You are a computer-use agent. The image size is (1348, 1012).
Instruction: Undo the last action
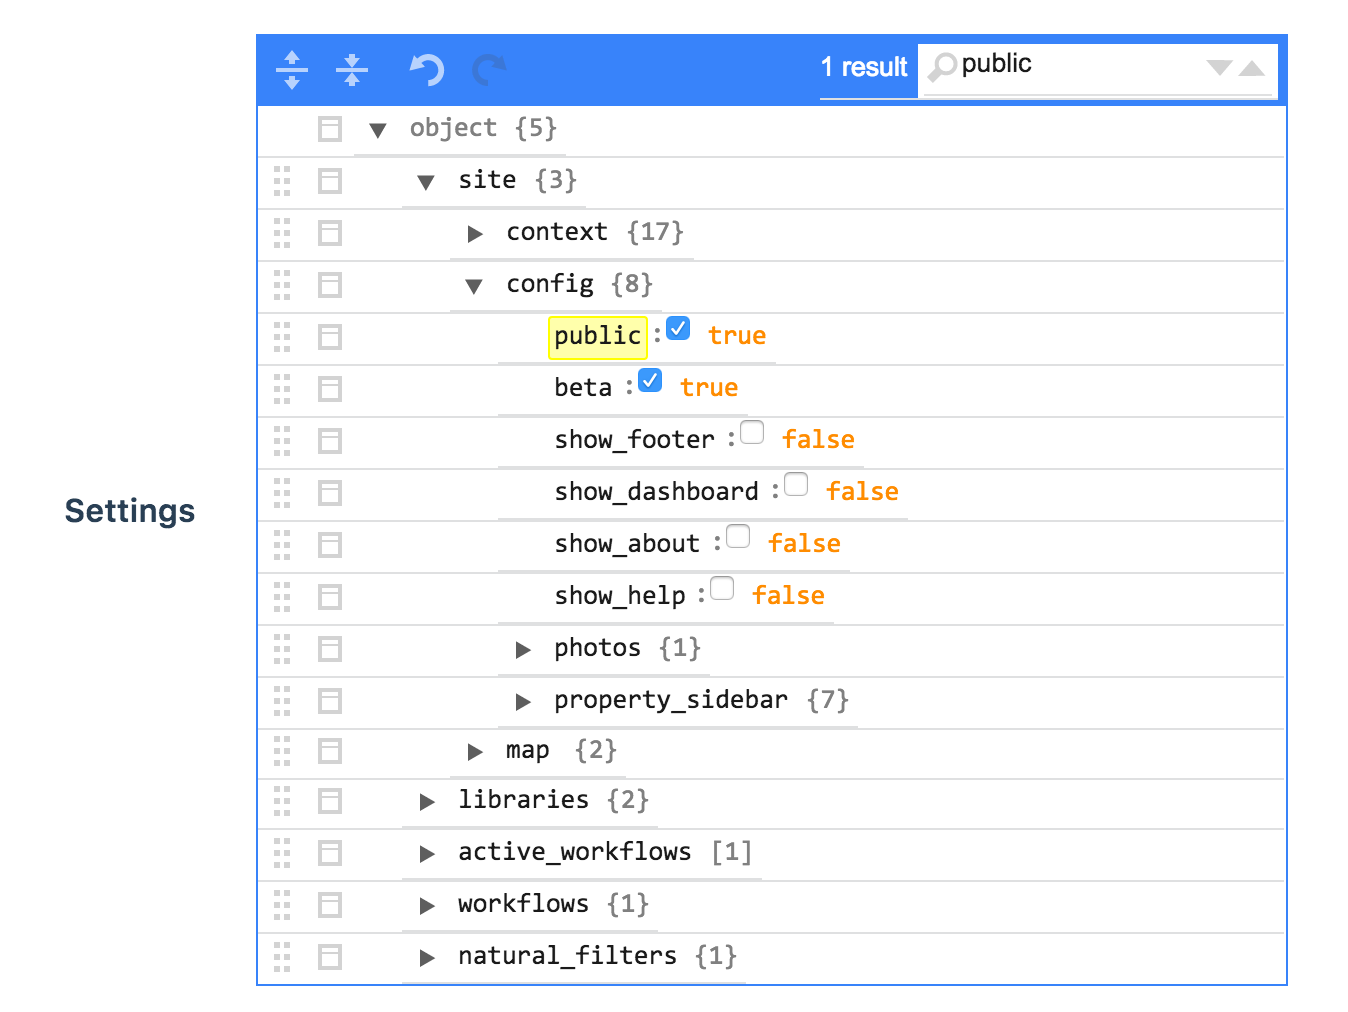[x=427, y=70]
